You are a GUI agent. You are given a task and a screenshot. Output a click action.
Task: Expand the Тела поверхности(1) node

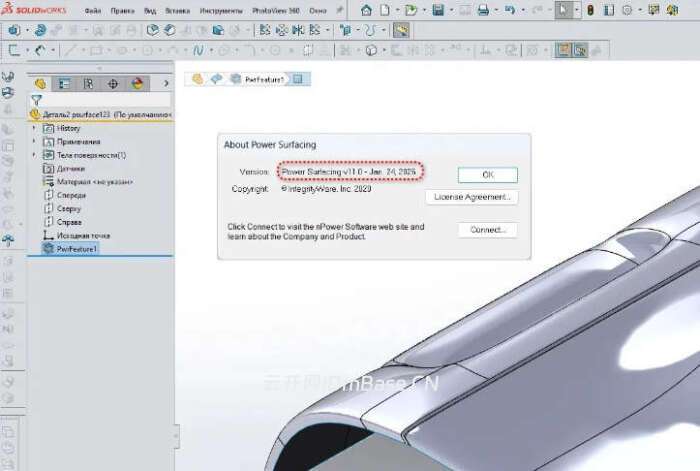click(x=34, y=155)
